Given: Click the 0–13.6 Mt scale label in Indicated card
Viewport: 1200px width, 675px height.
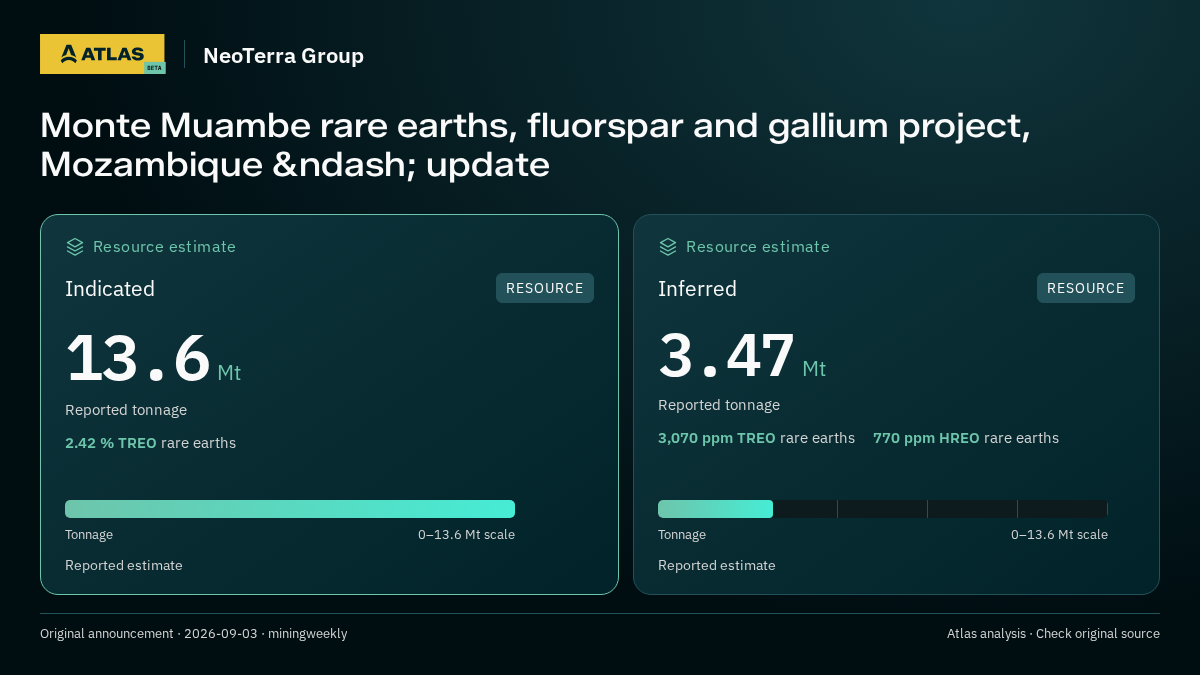Looking at the screenshot, I should (x=466, y=535).
